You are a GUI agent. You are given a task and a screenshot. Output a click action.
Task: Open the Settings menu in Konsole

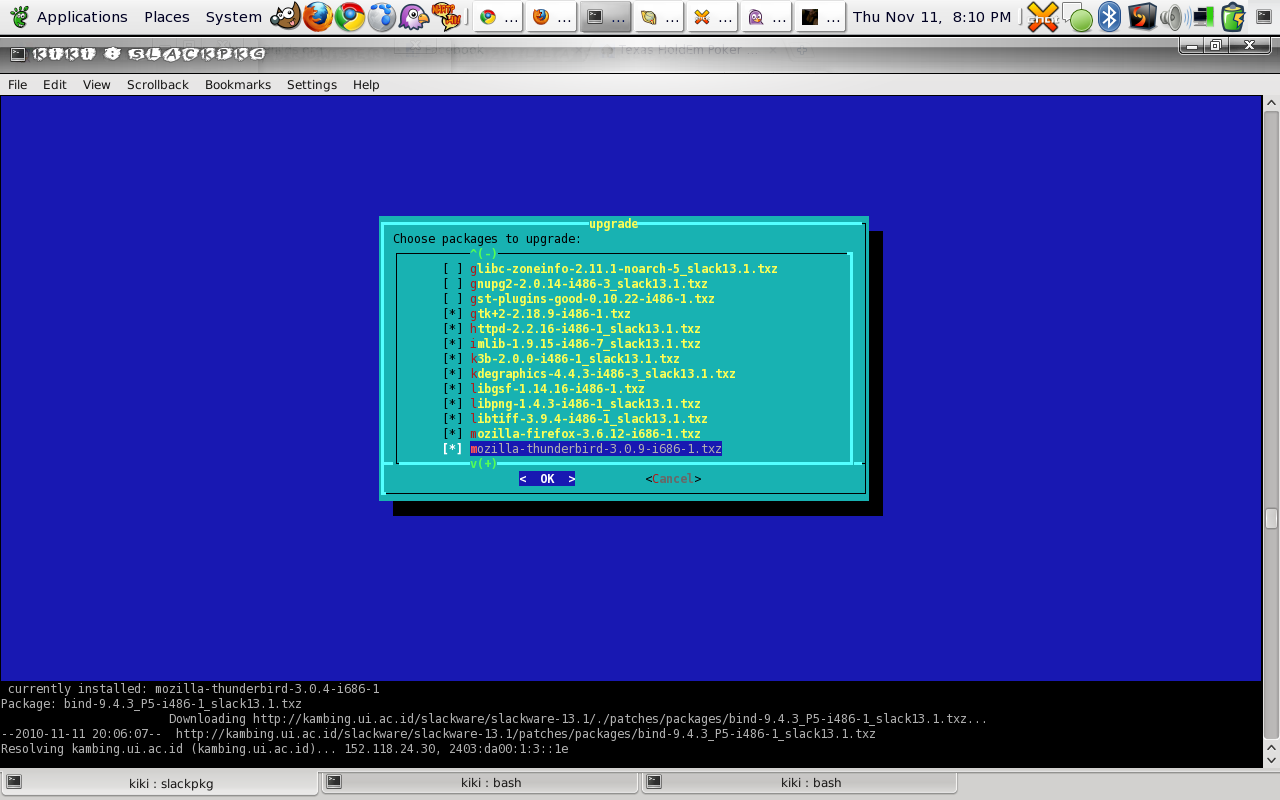[312, 85]
